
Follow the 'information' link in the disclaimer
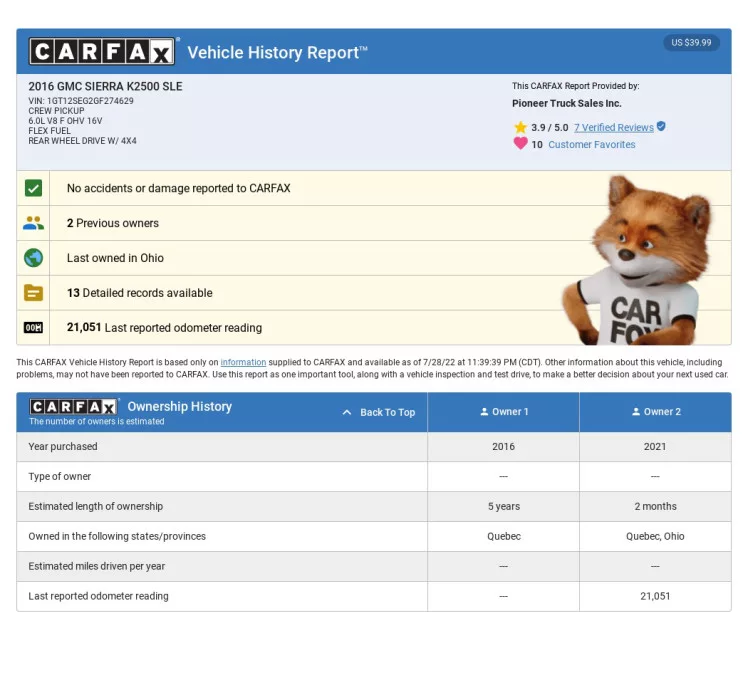pyautogui.click(x=243, y=362)
